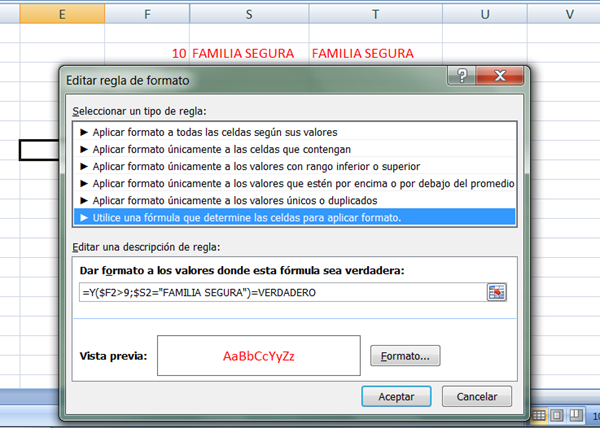Click the selected cell in column E
Screen dimensions: 600x428
pos(39,150)
